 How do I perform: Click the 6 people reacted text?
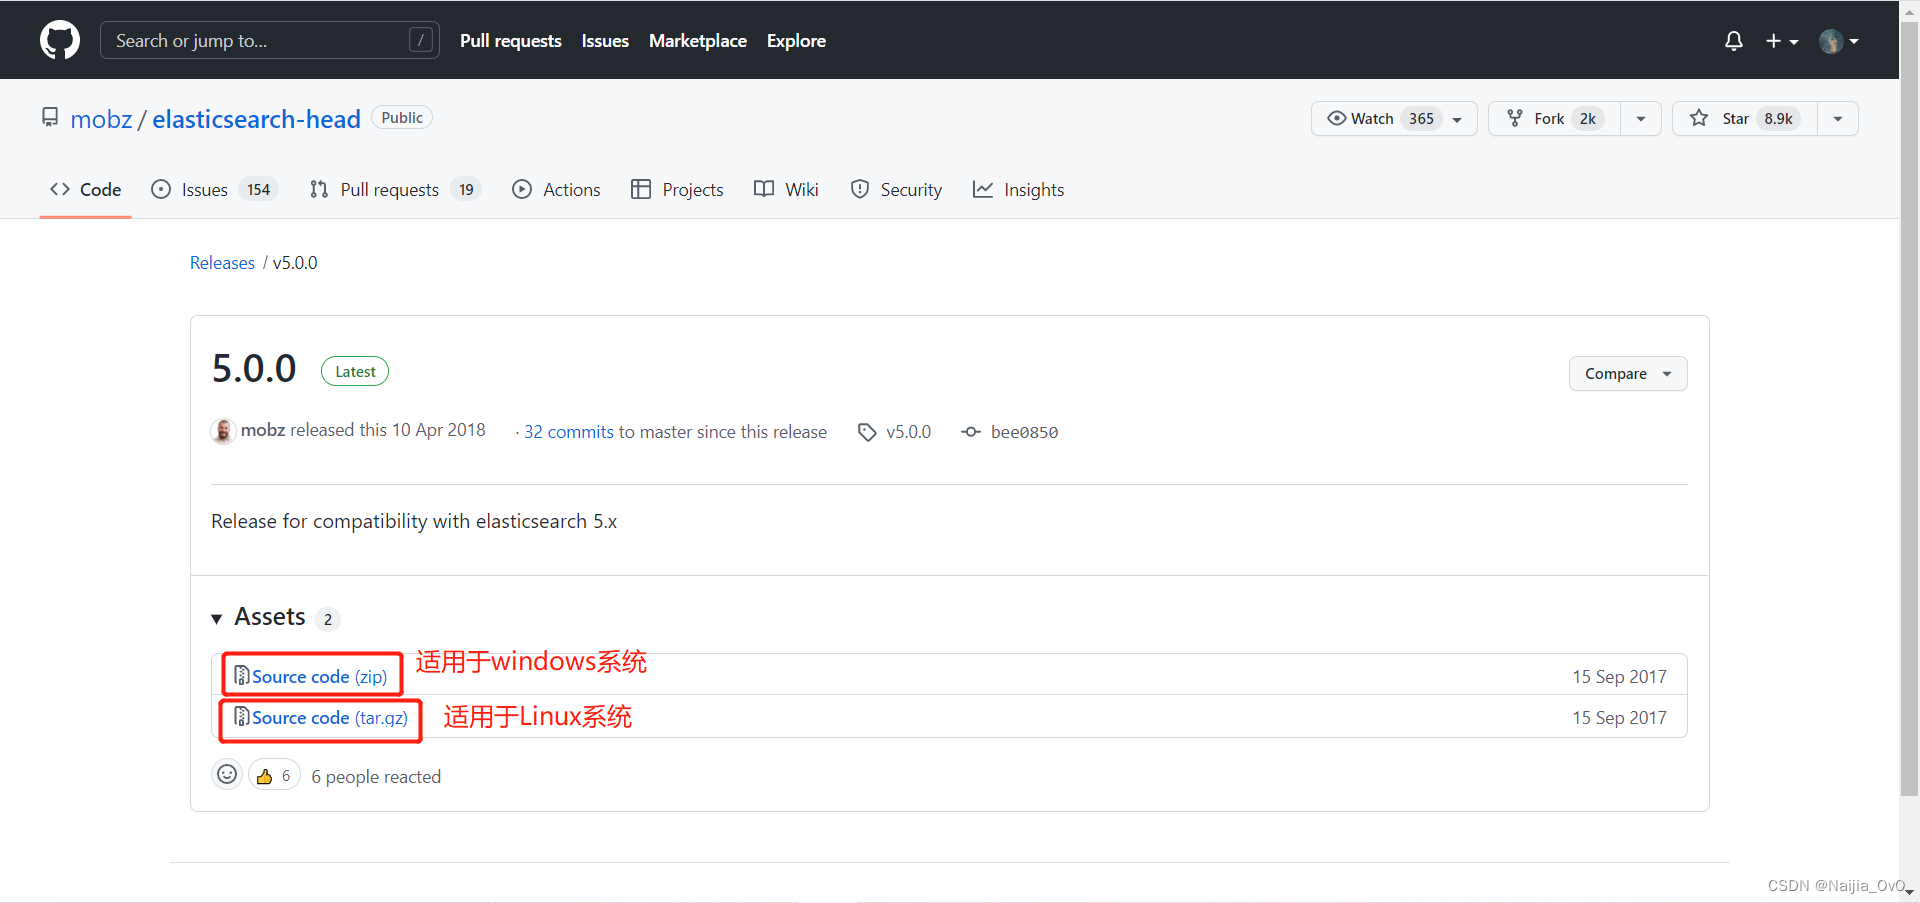[x=376, y=777]
